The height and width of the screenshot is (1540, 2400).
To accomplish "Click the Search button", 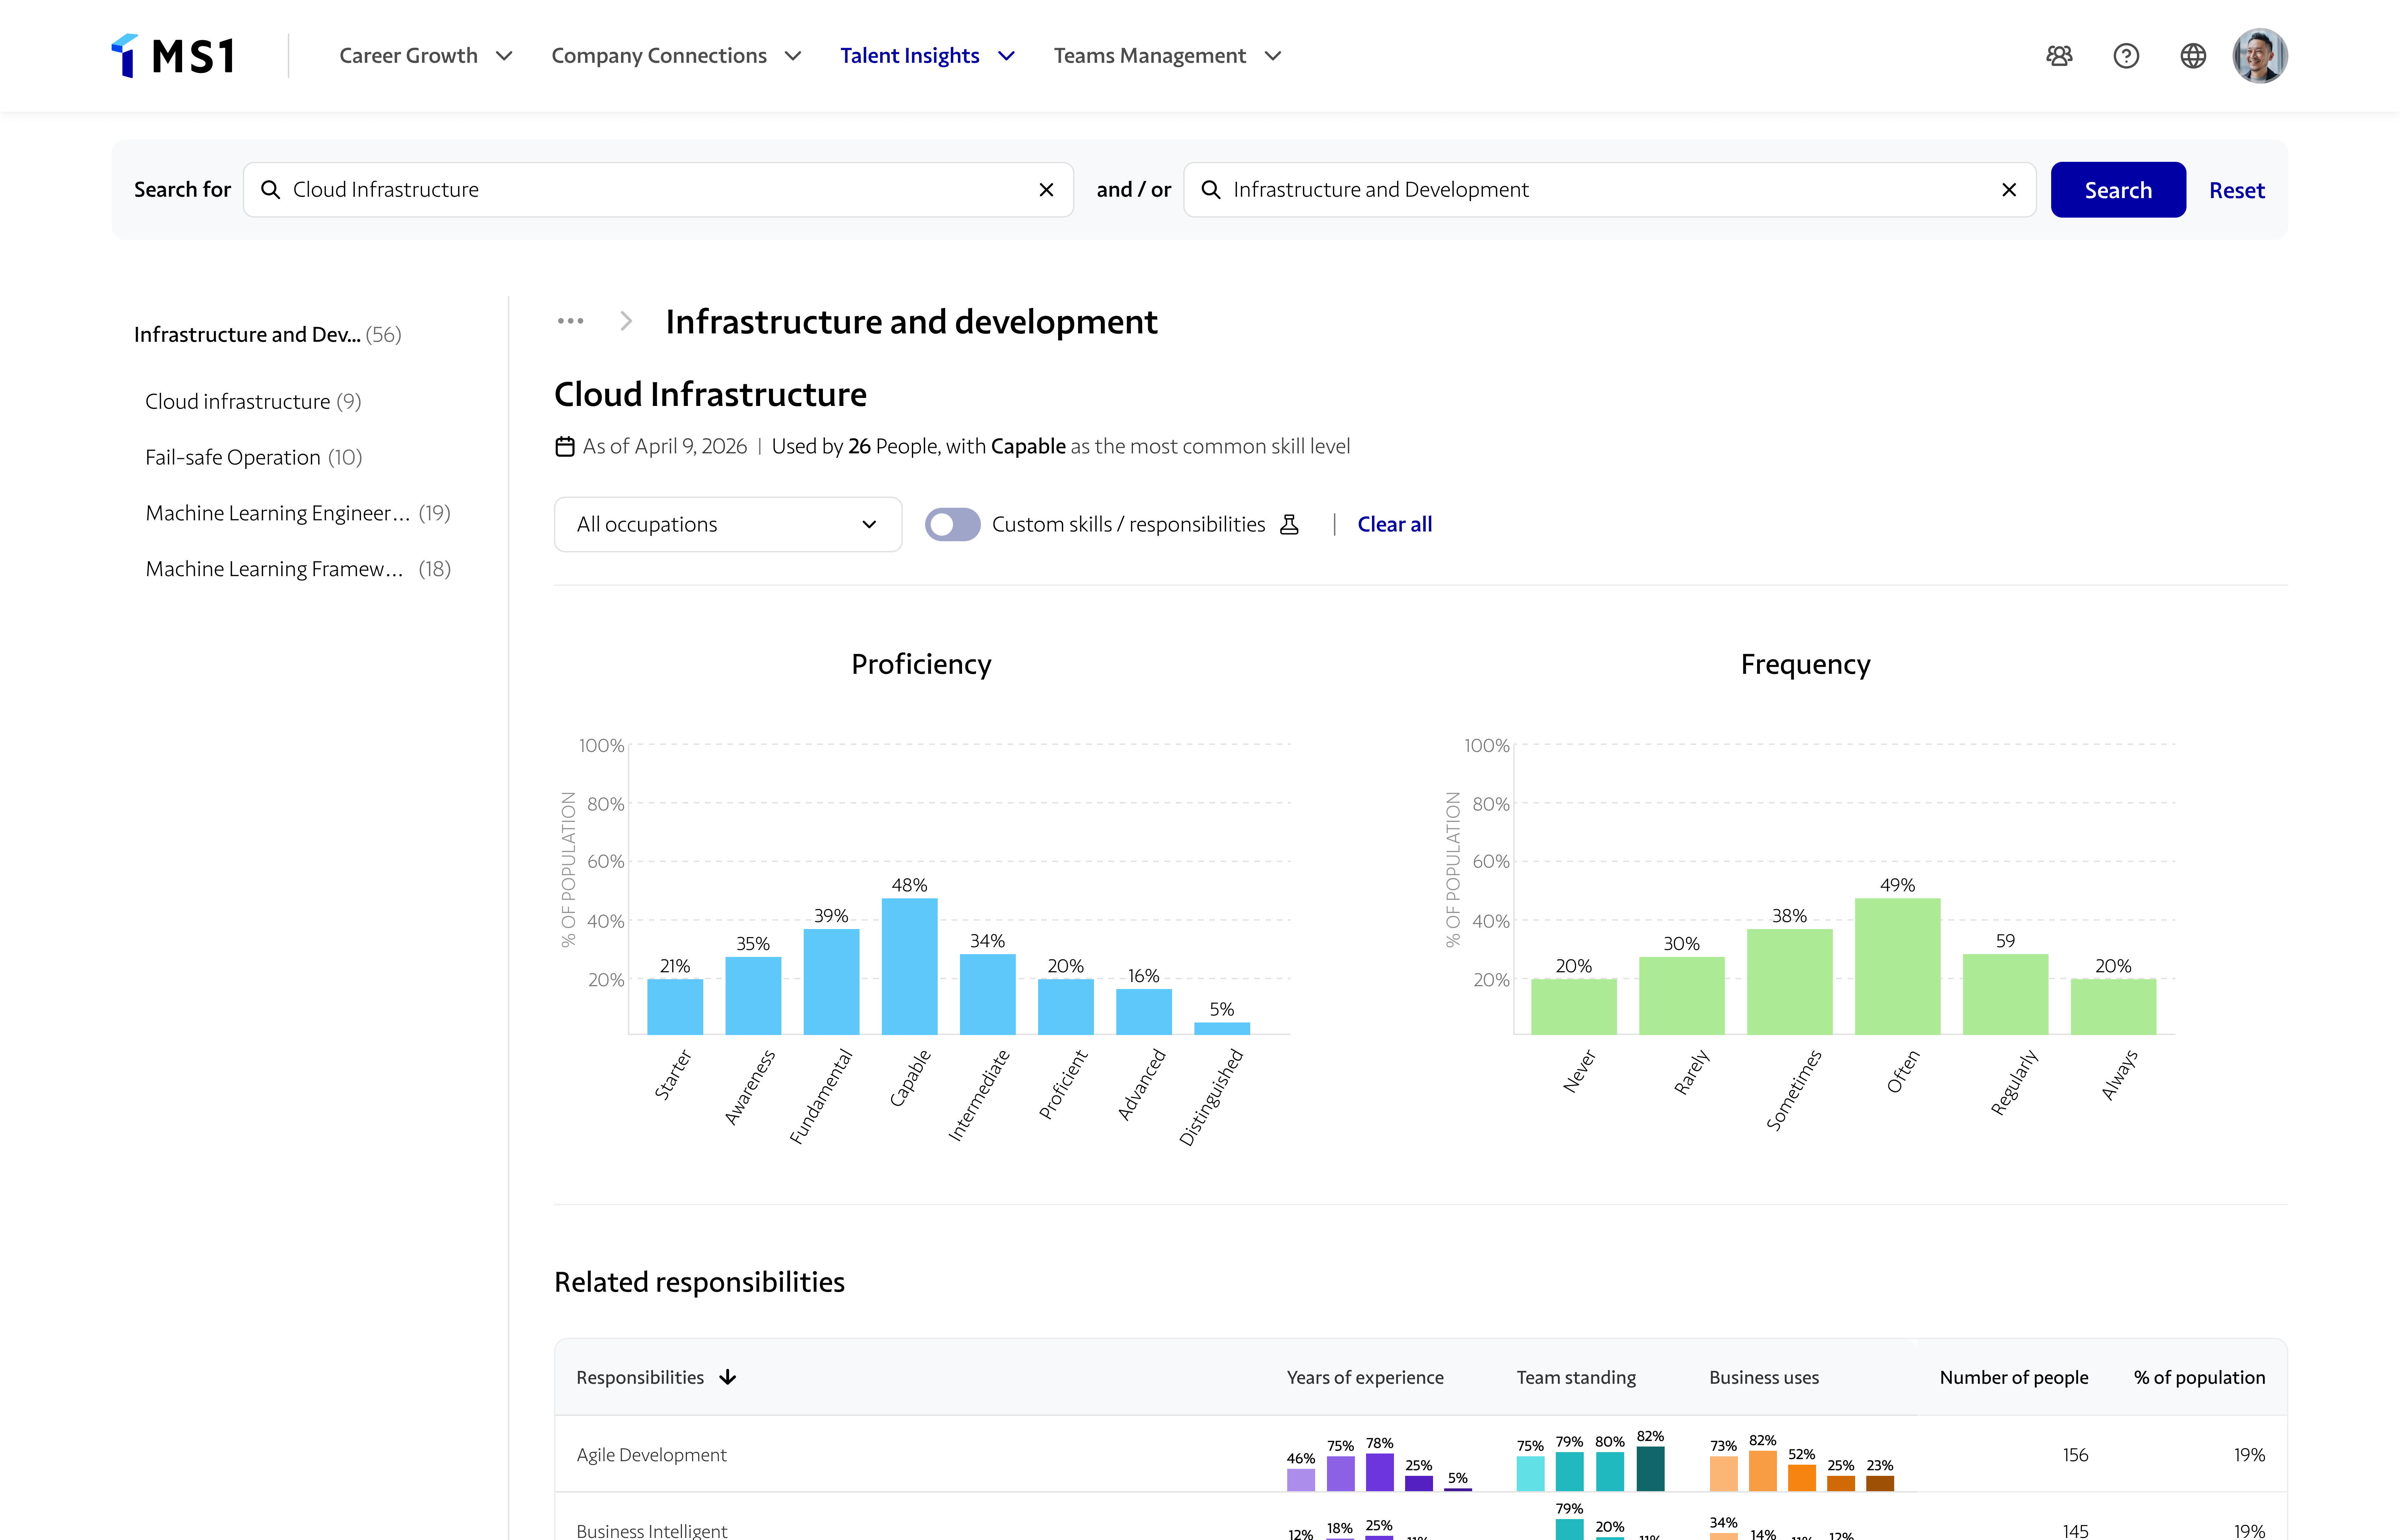I will click(x=2118, y=190).
